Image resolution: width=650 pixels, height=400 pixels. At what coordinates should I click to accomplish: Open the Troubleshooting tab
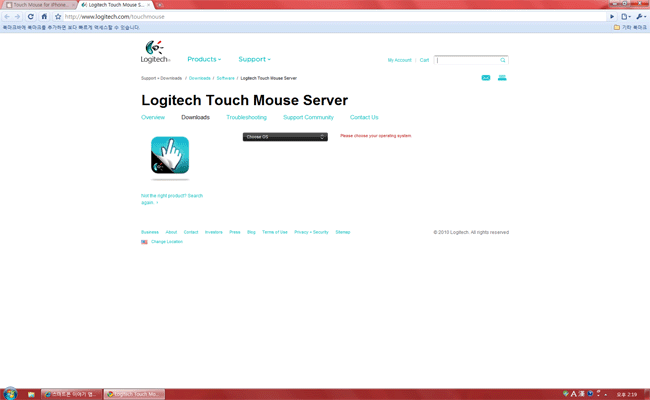tap(246, 117)
